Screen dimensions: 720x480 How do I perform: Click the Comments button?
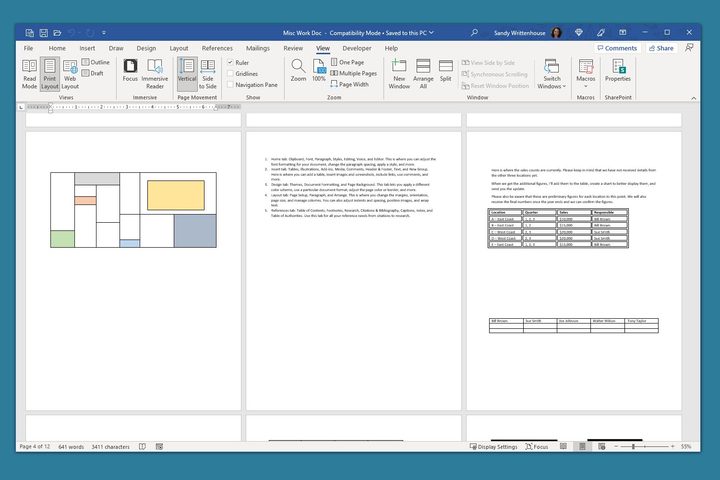point(617,48)
